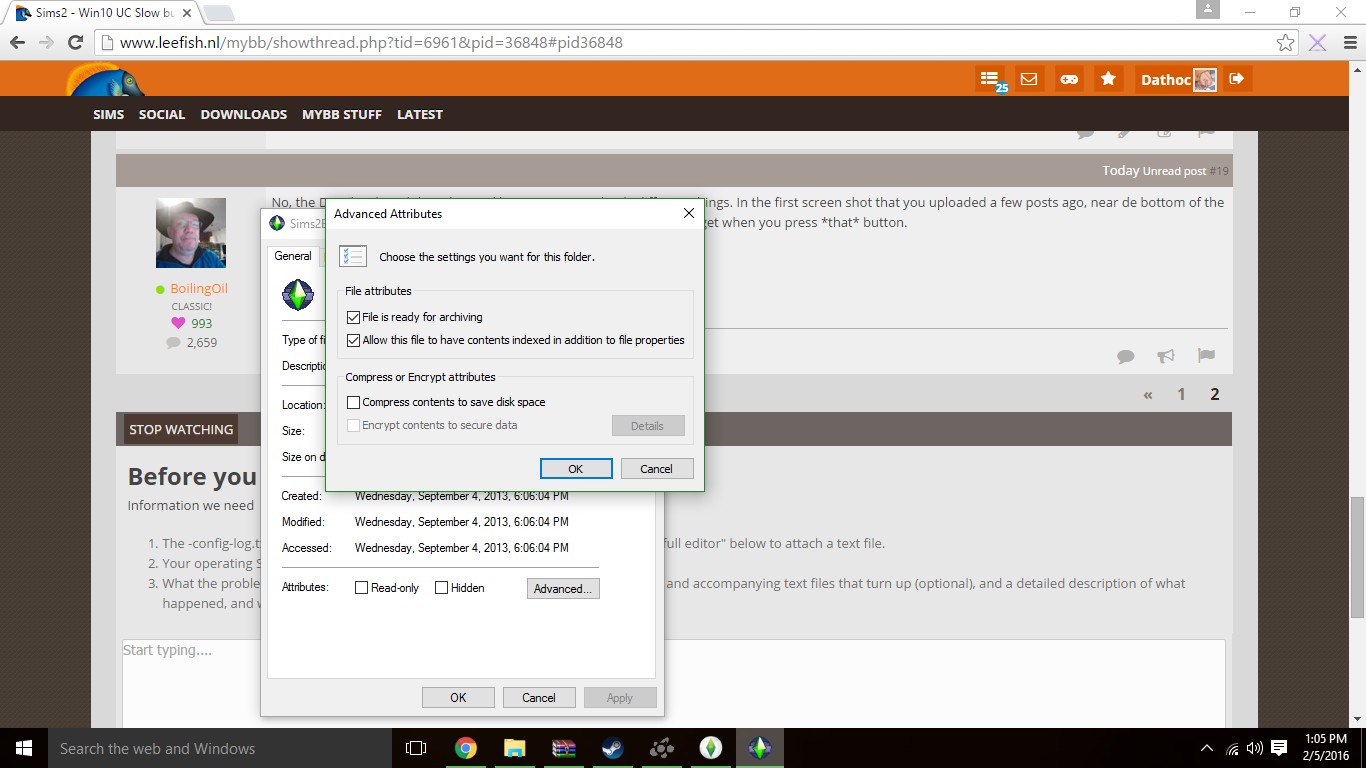Open private messages envelope icon
Viewport: 1366px width, 768px height.
[1029, 79]
